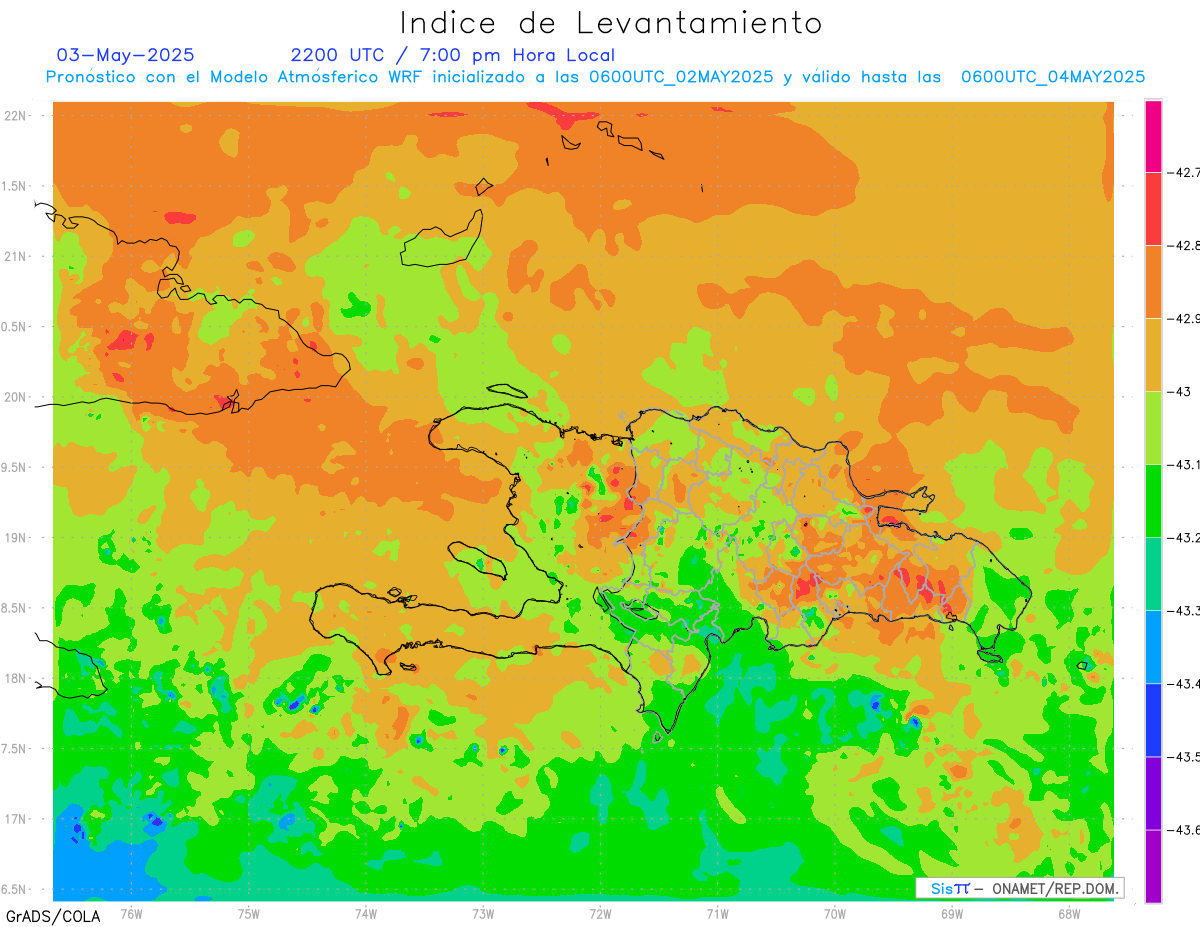This screenshot has width=1200, height=927.
Task: Click the 'ONAMET/REP.DOM.' credit box
Action: 1020,888
